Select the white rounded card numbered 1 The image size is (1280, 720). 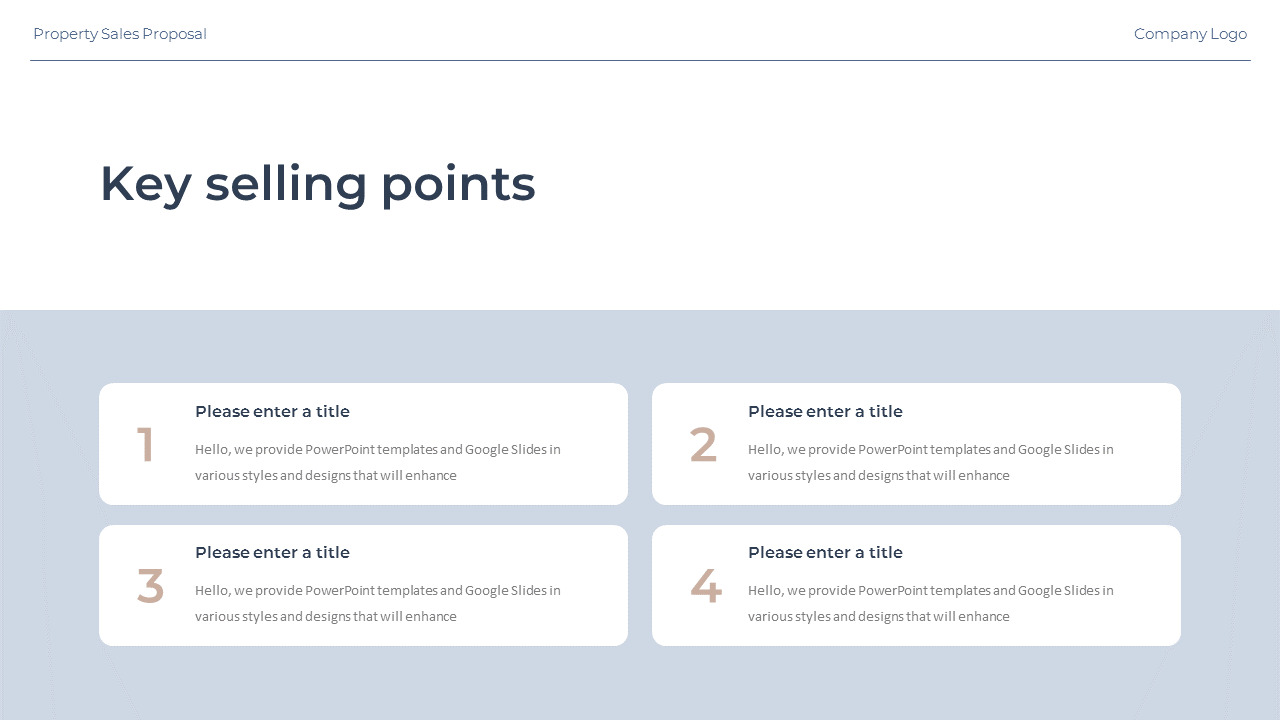(363, 444)
